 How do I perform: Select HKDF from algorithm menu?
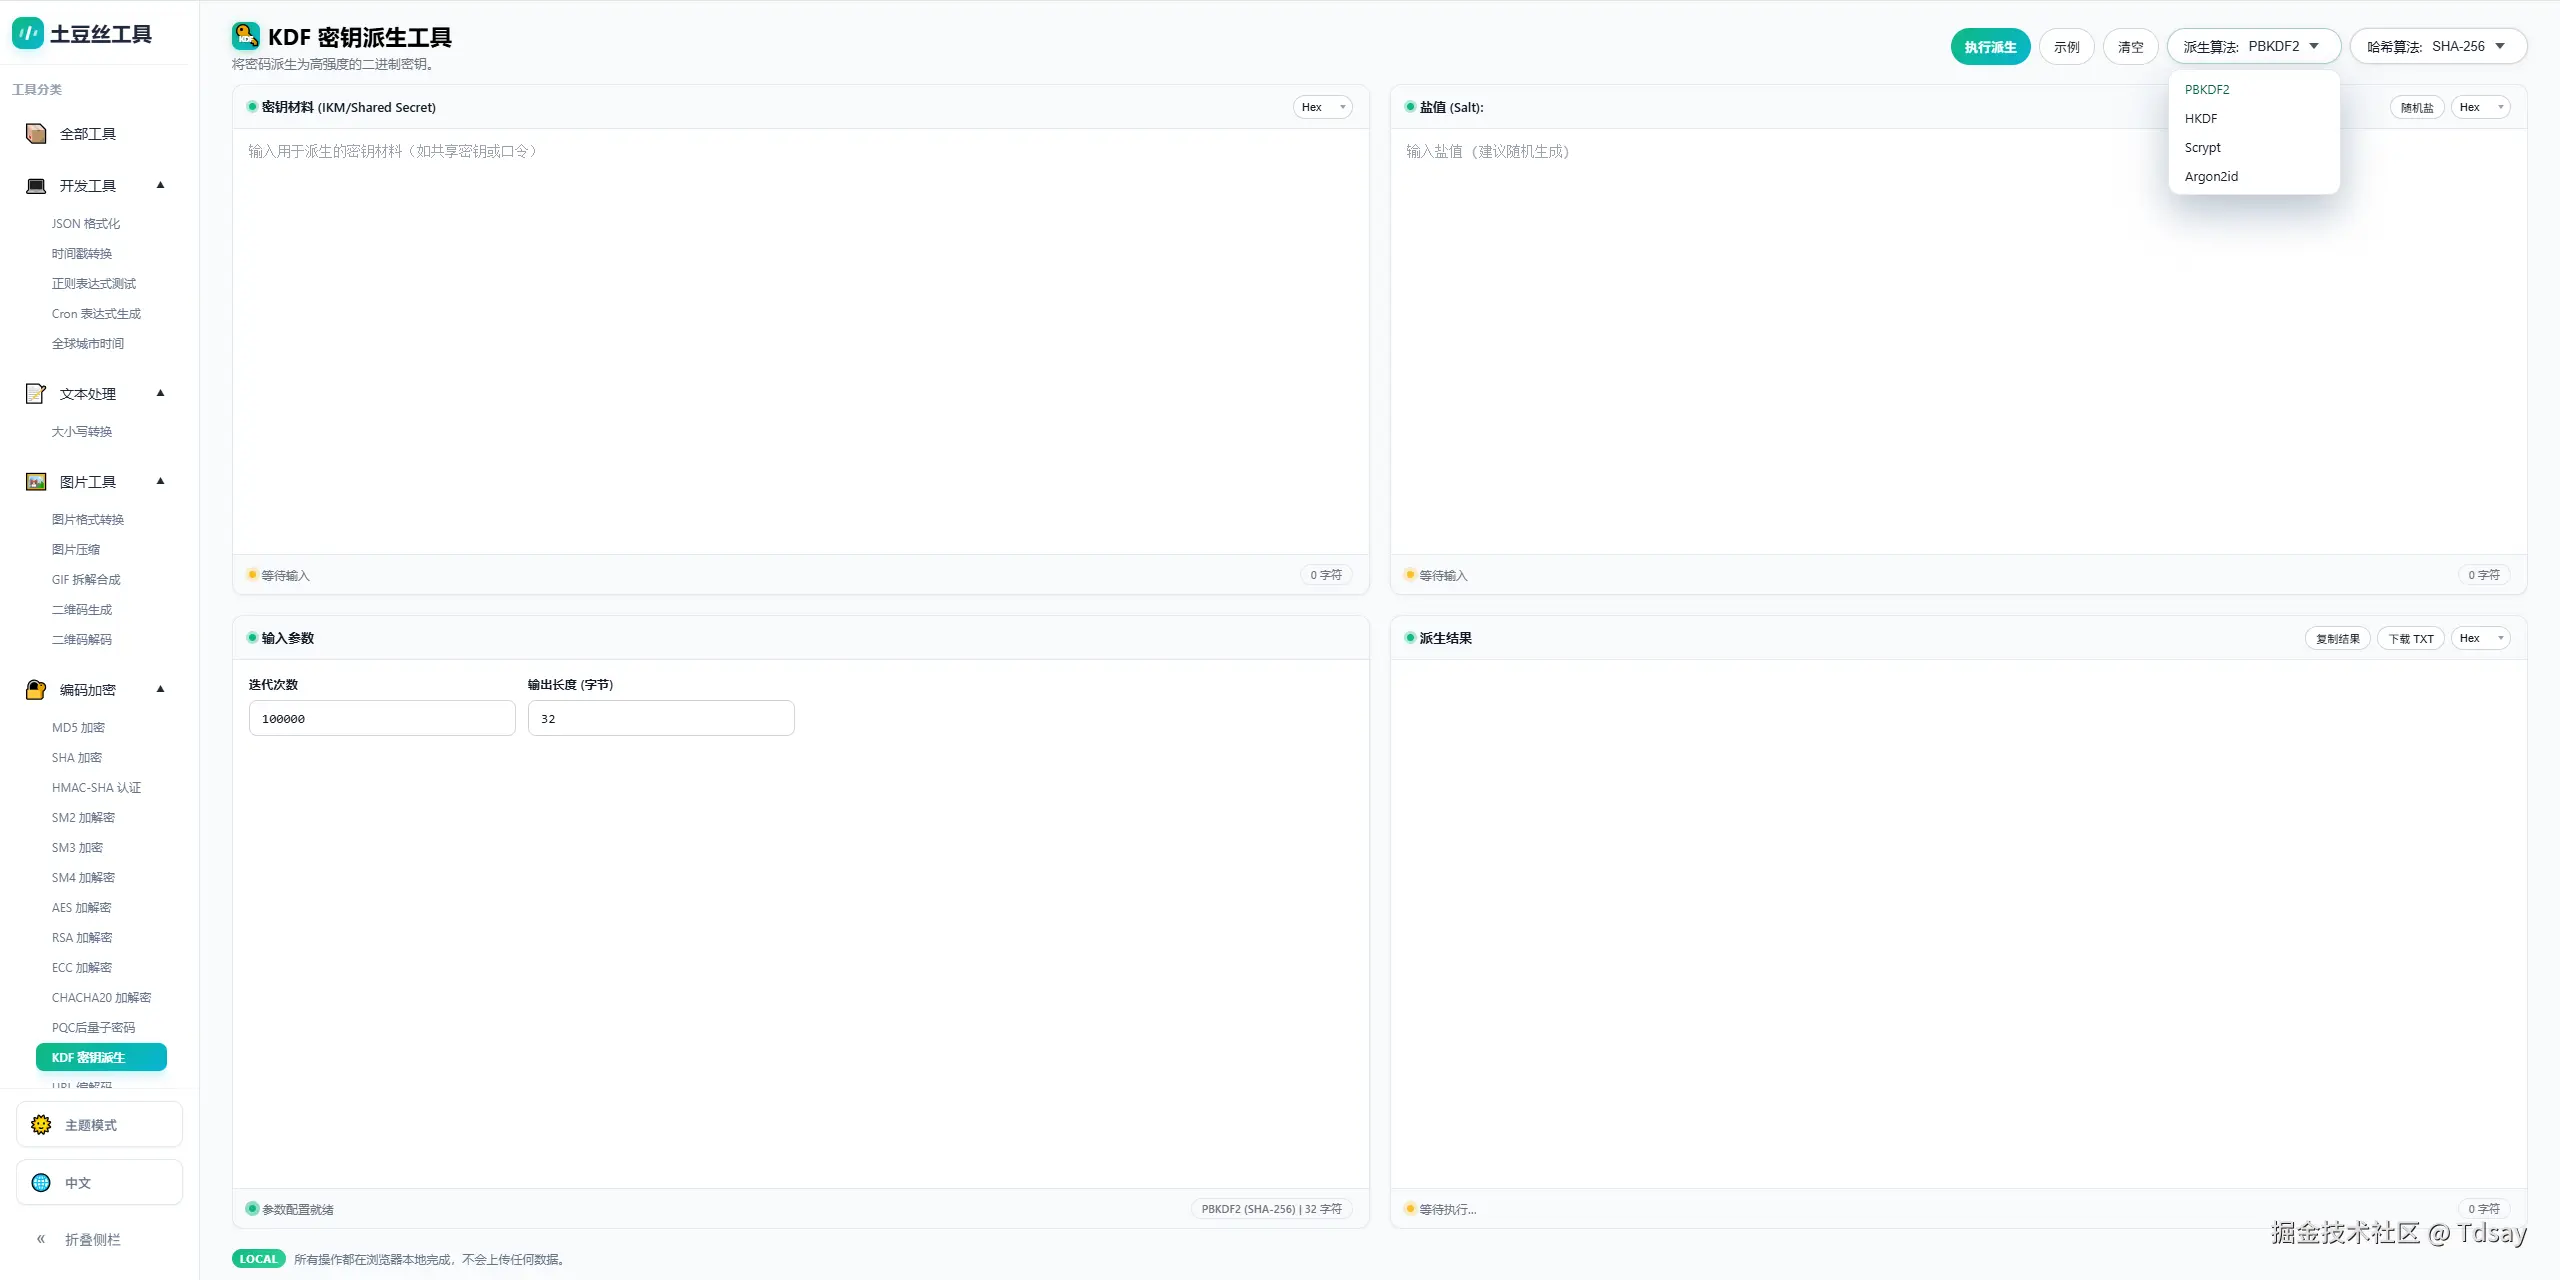[x=2201, y=118]
